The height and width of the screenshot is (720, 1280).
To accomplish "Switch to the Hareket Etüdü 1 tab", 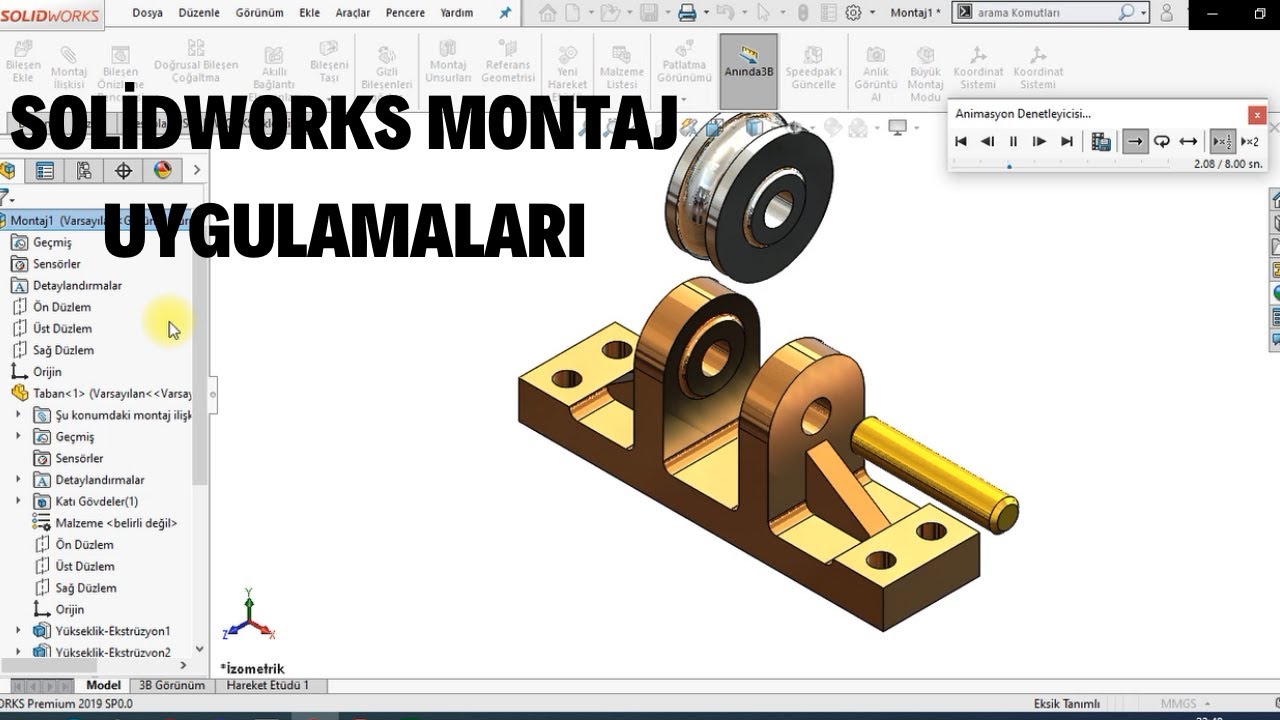I will tap(267, 686).
